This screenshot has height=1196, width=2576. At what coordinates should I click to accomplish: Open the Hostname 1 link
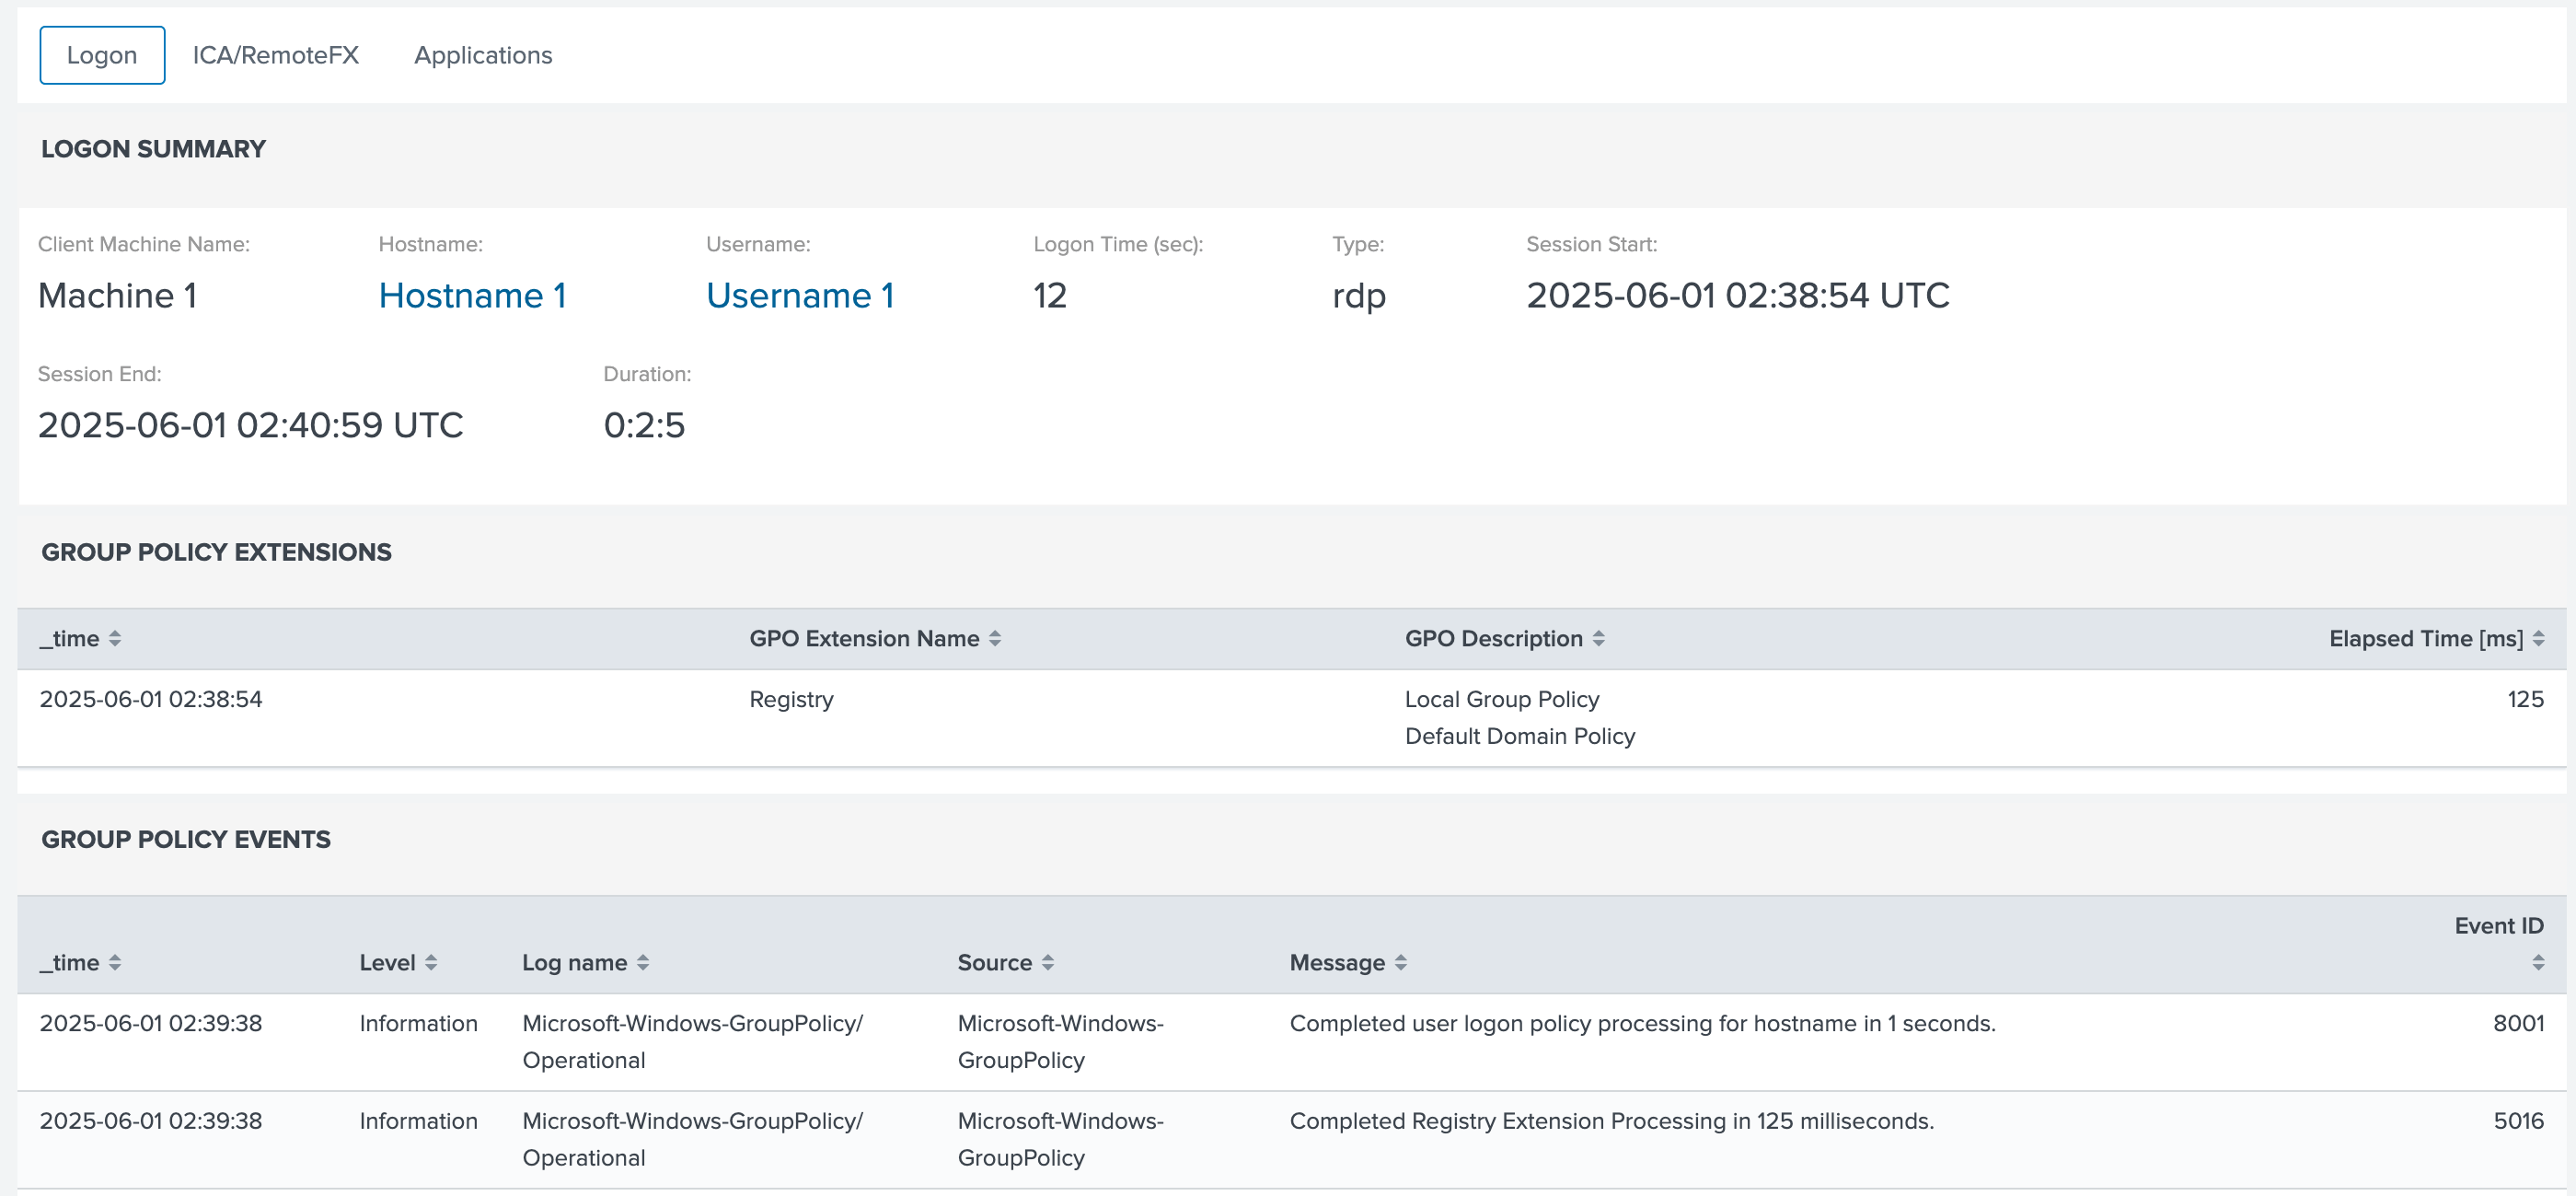472,296
